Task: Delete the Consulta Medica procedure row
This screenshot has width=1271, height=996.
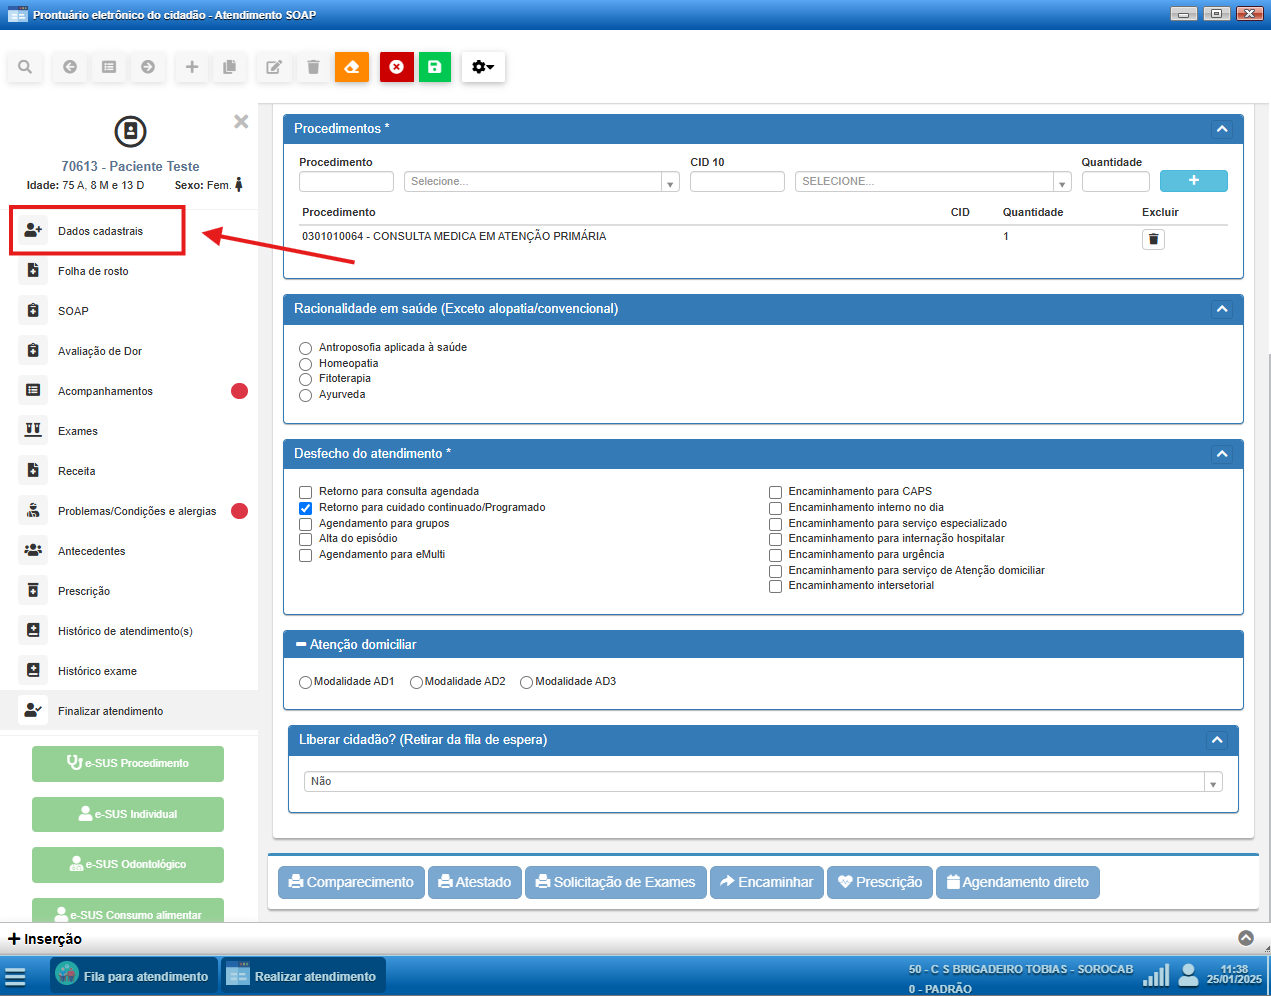Action: 1153,239
